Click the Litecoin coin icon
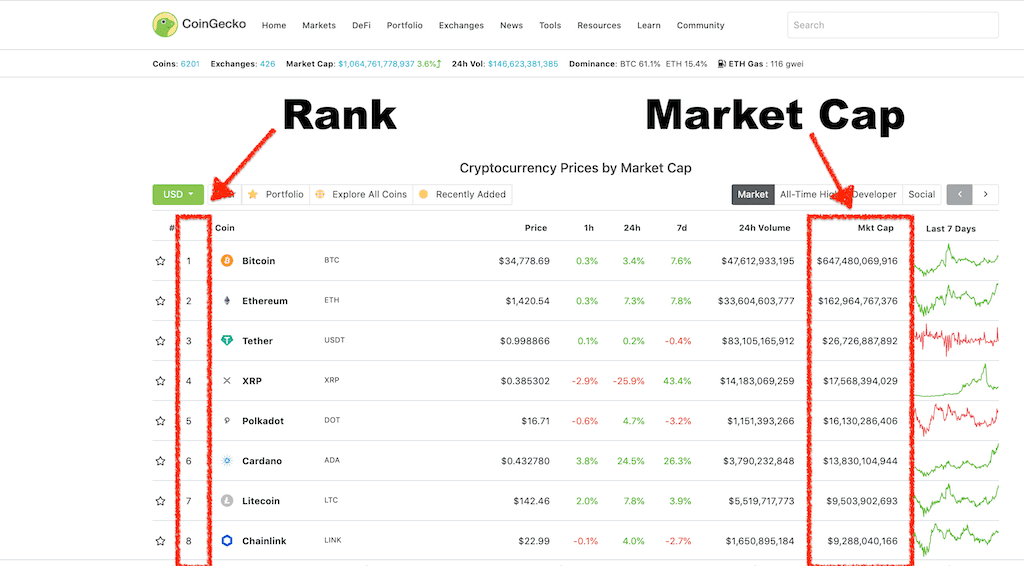 pos(227,501)
